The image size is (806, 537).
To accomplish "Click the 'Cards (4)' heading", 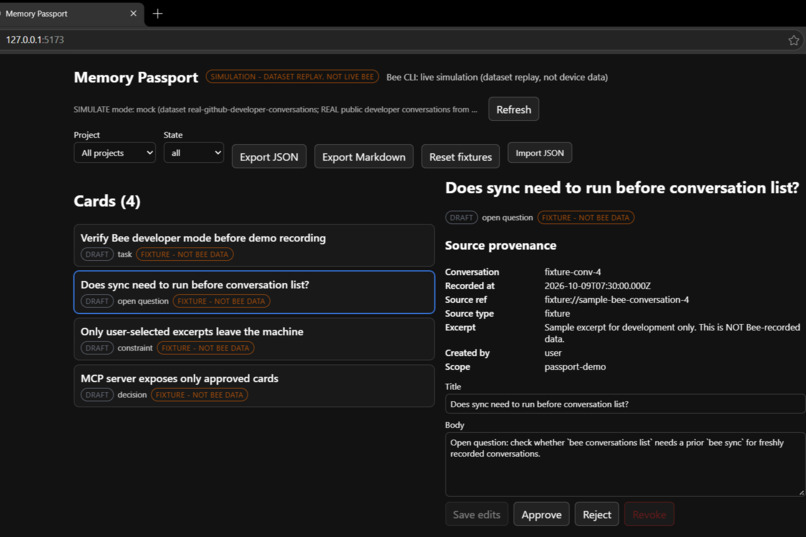I will (107, 201).
